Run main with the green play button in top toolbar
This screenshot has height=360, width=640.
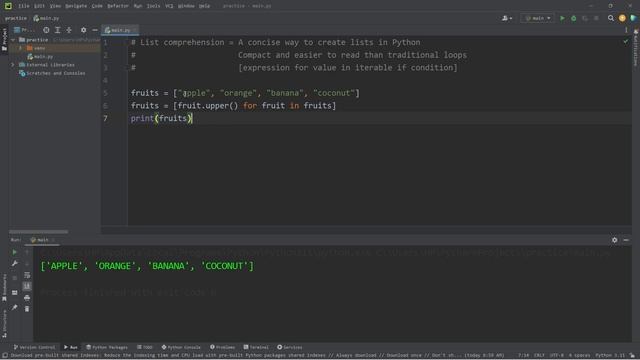coord(562,18)
